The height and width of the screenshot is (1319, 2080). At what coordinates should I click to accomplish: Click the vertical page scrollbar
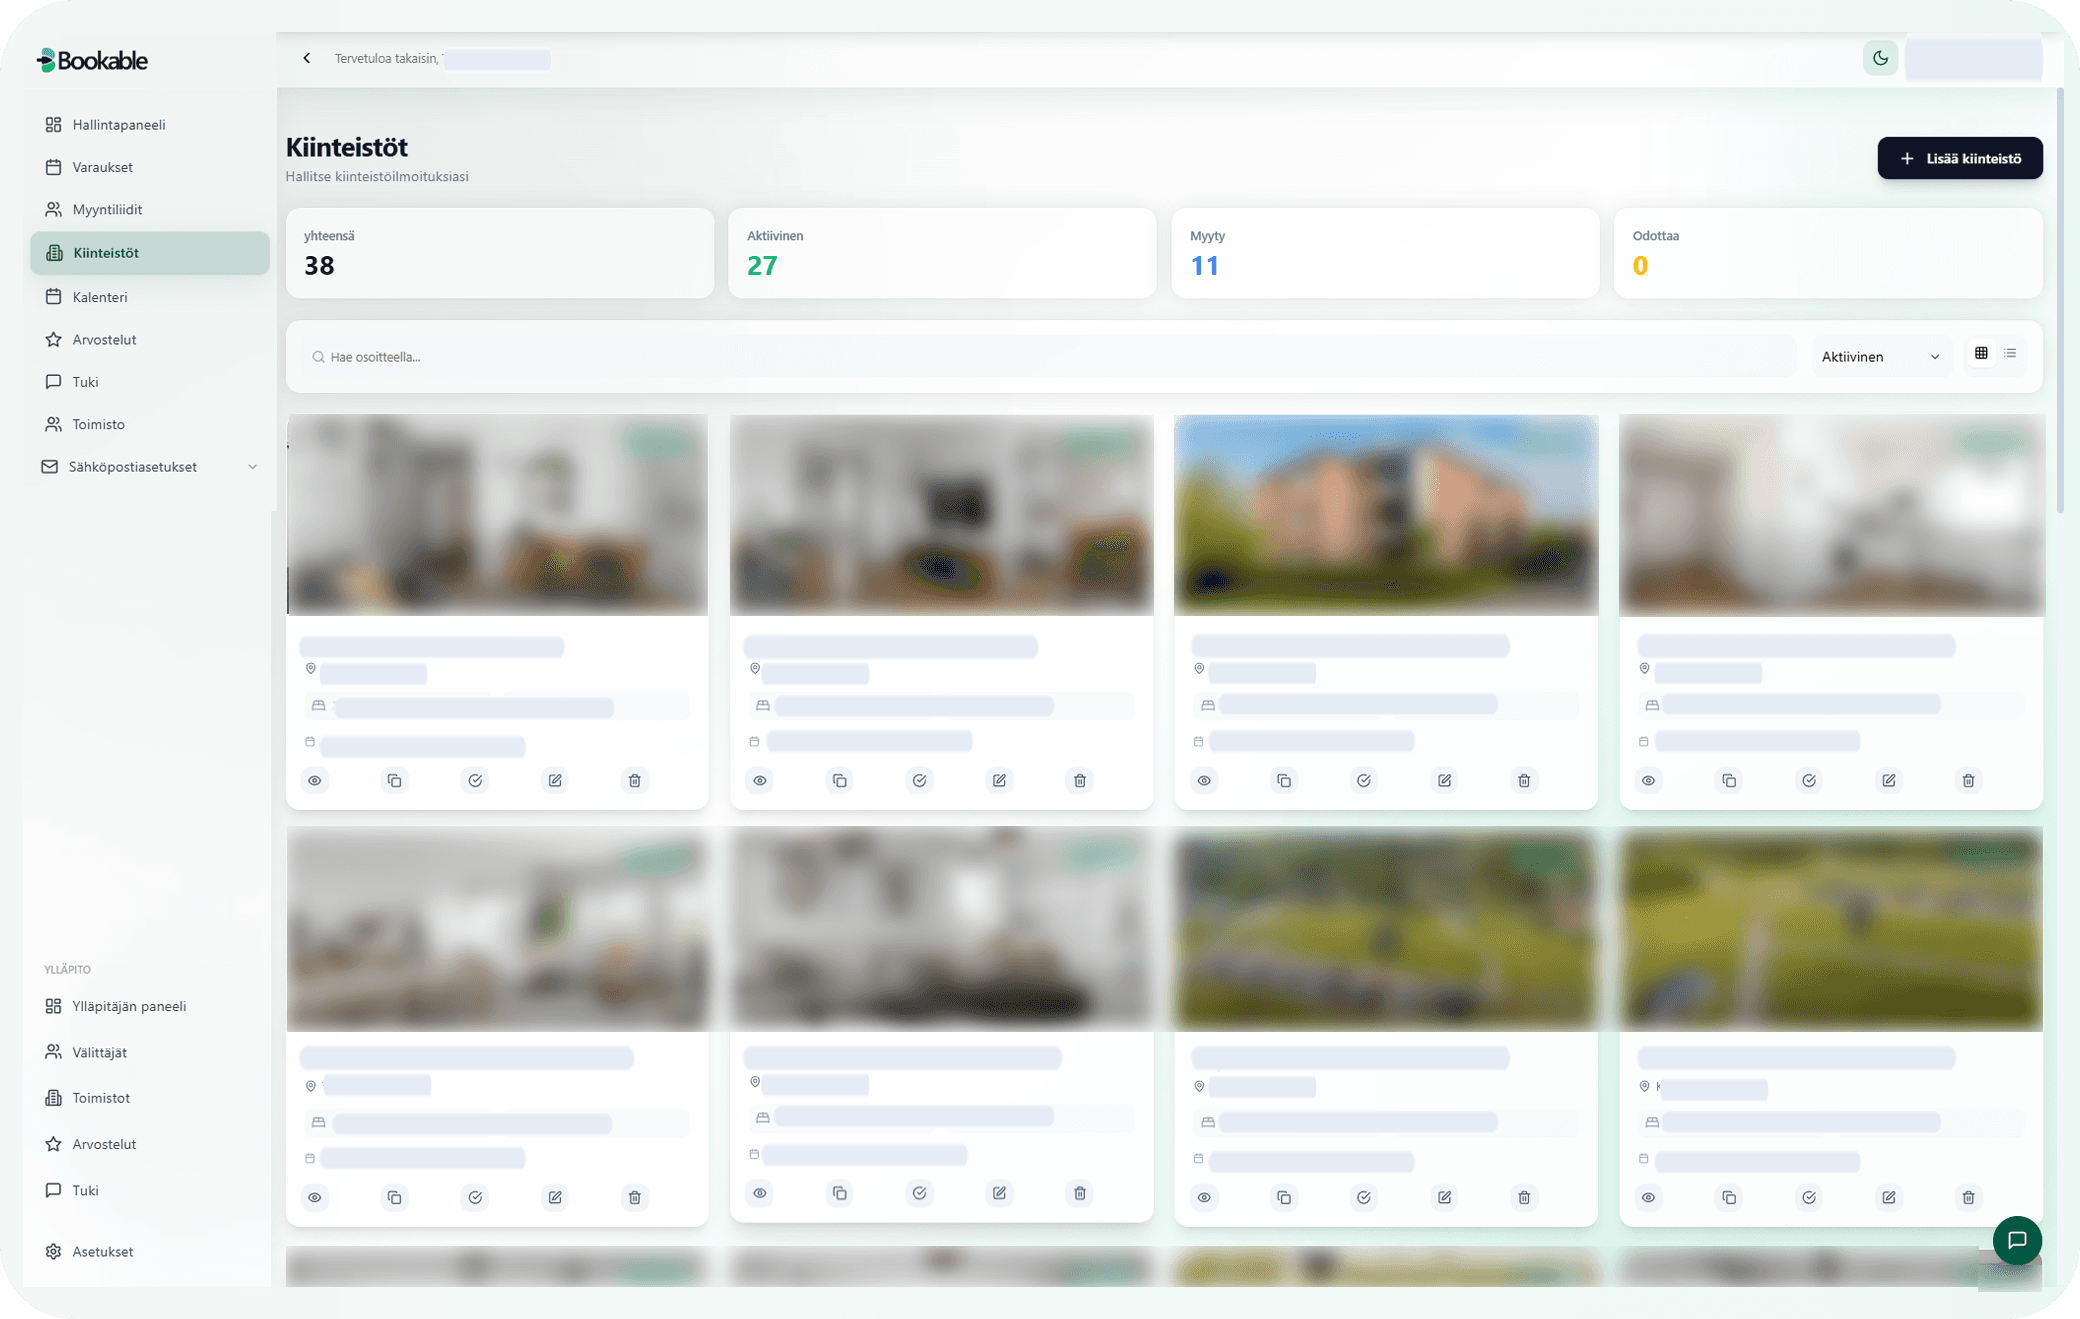tap(2060, 300)
